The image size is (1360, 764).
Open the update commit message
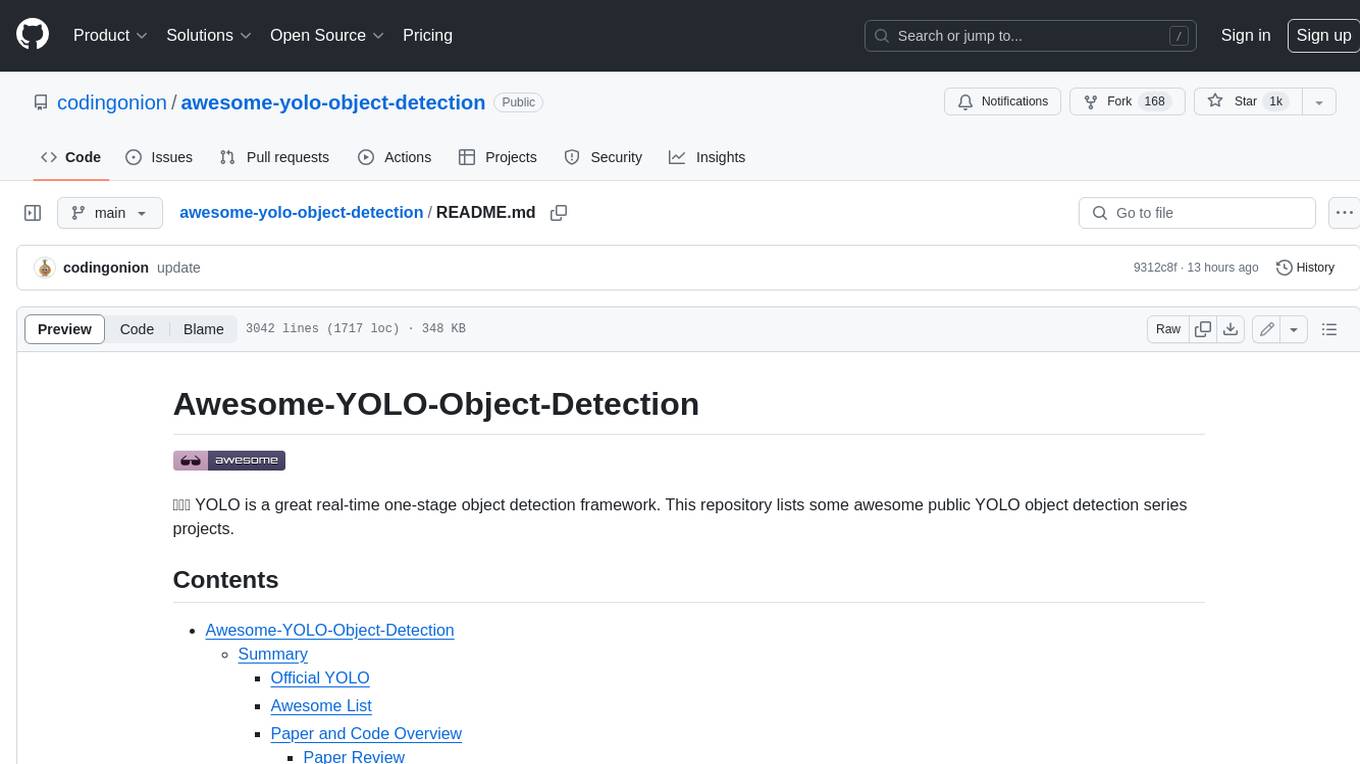(x=179, y=268)
